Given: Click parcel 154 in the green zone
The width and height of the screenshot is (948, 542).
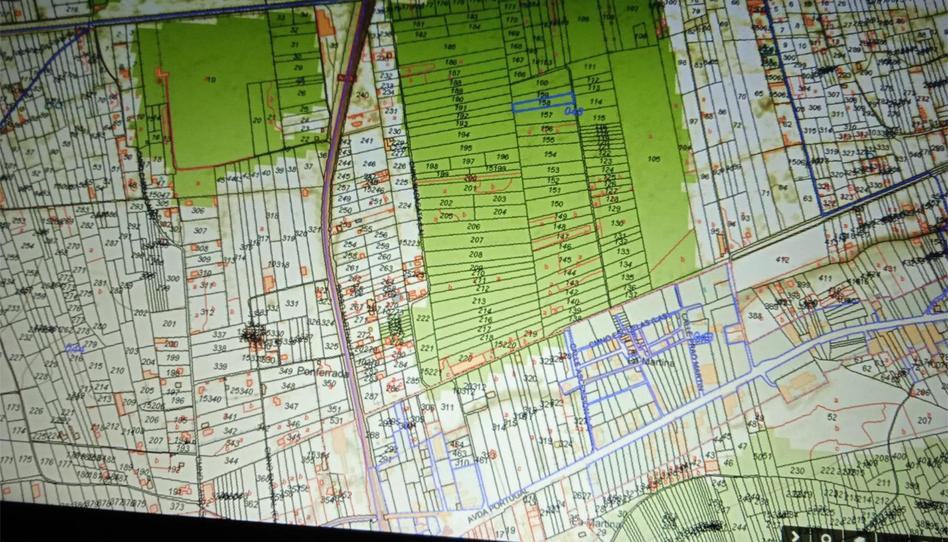Looking at the screenshot, I should pyautogui.click(x=550, y=154).
